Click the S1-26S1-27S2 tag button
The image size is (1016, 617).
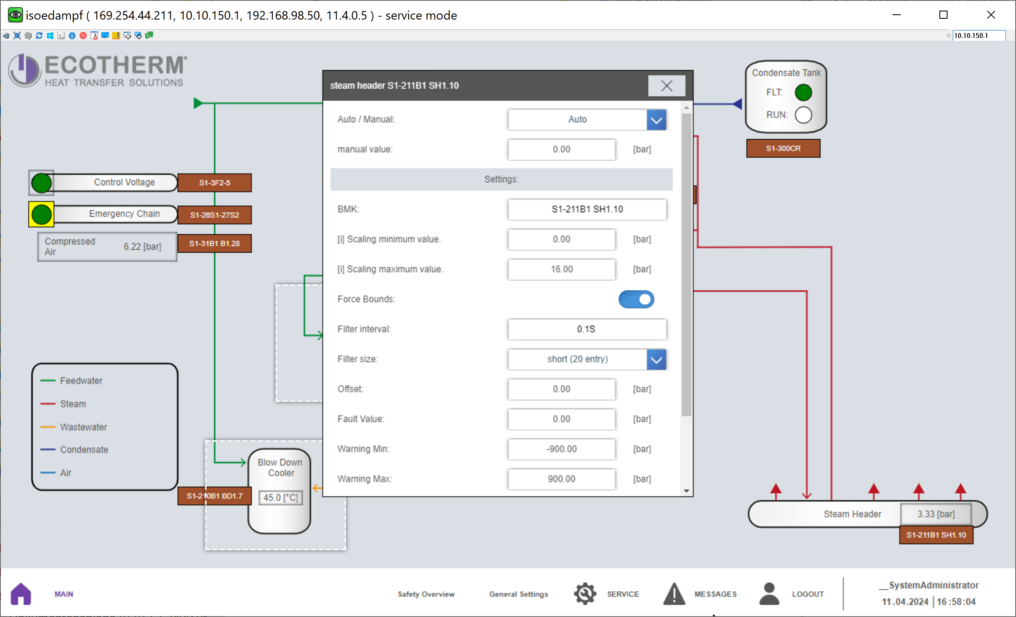coord(214,215)
